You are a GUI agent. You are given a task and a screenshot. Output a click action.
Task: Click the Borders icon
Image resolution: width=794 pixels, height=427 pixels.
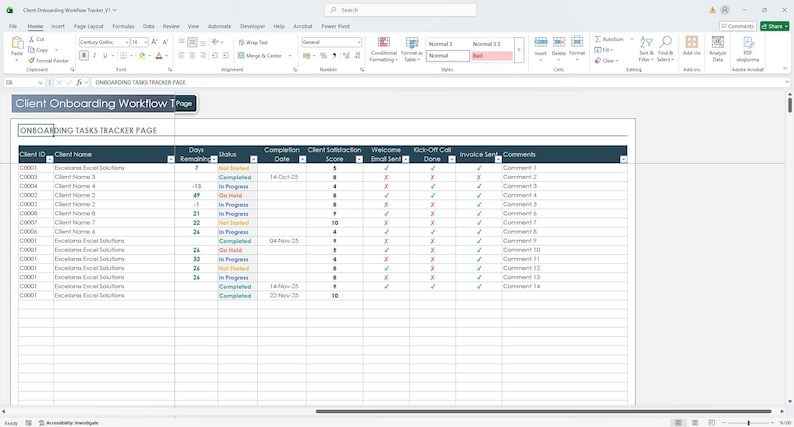click(x=123, y=56)
